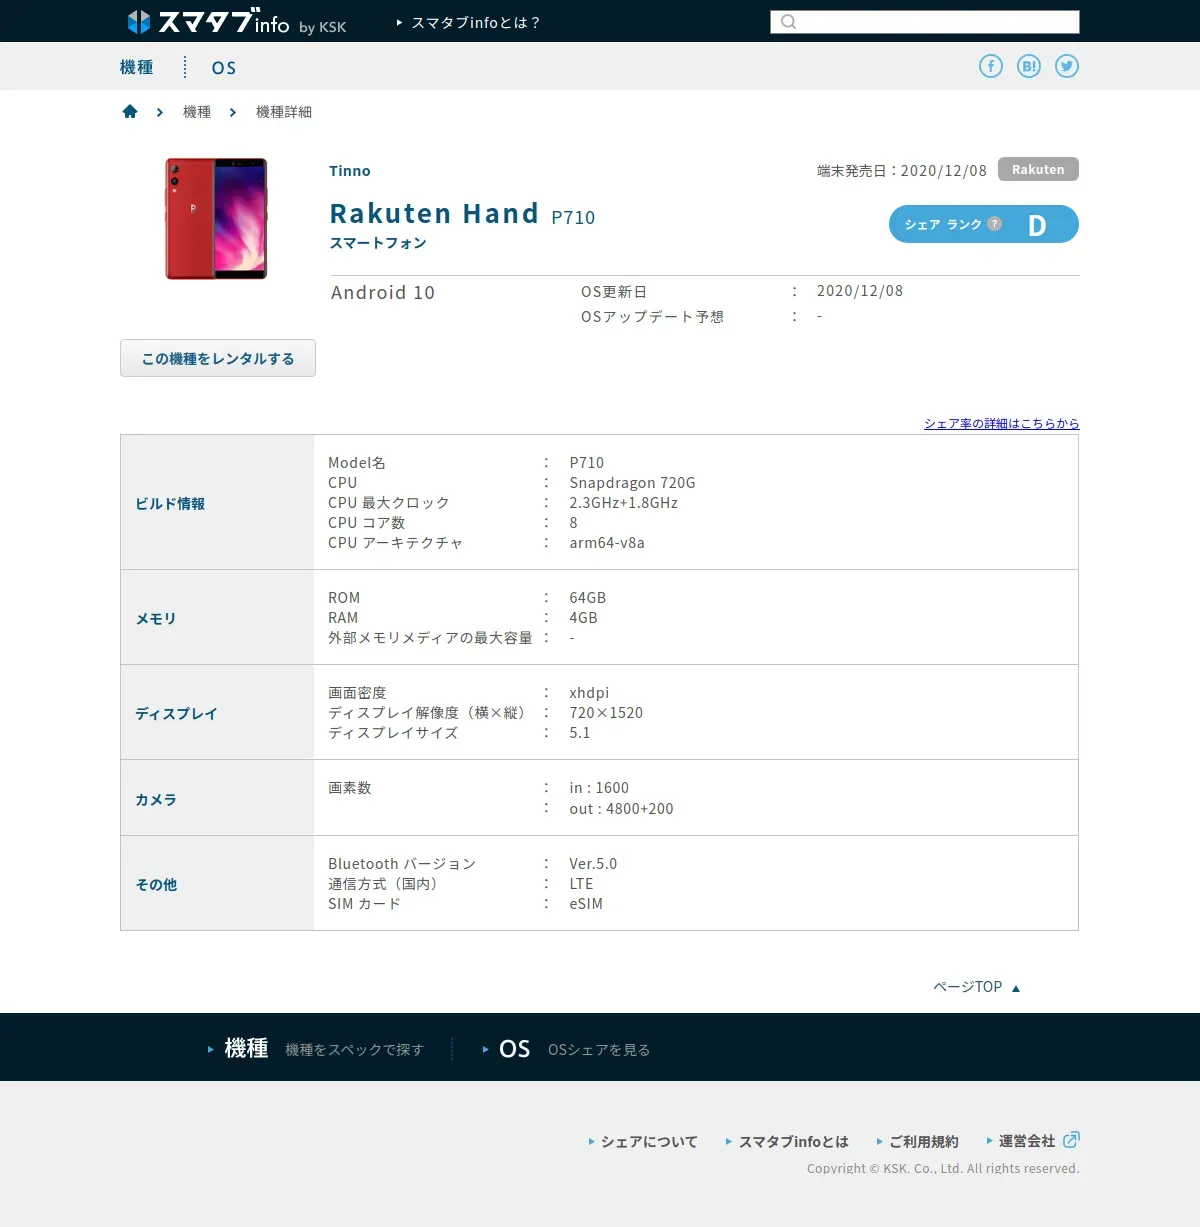
Task: Click the ページTOP up arrow icon
Action: (x=1016, y=988)
